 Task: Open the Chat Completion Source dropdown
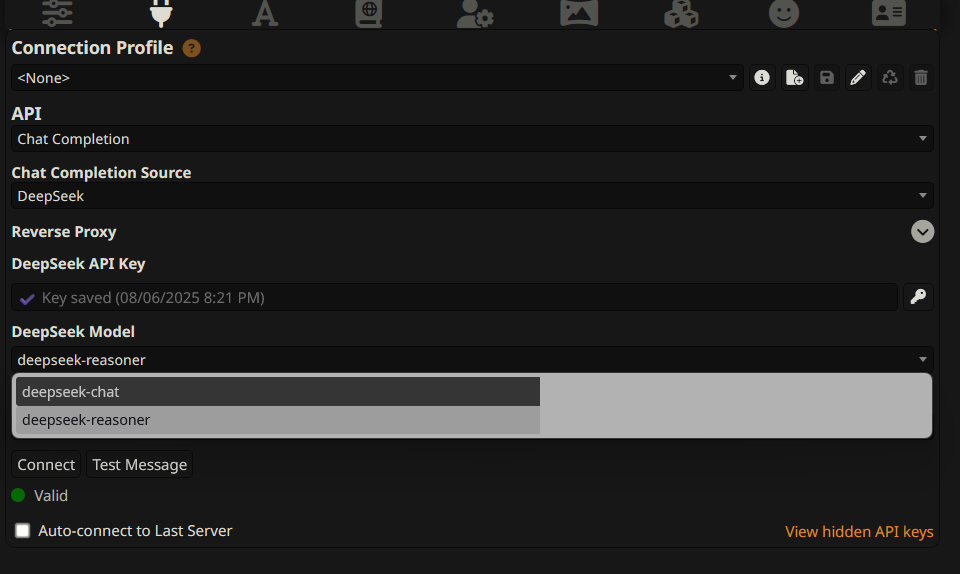tap(472, 196)
